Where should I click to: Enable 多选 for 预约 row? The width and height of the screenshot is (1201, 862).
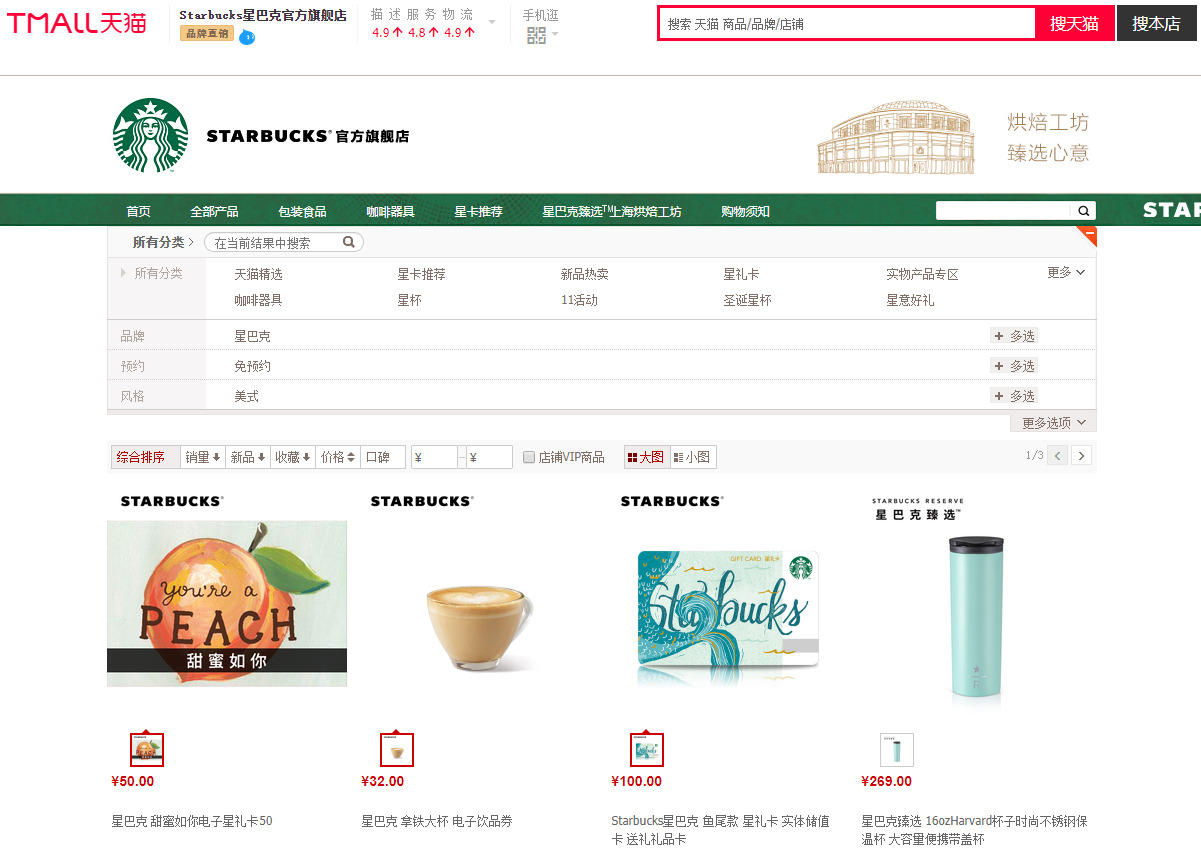(x=1014, y=366)
